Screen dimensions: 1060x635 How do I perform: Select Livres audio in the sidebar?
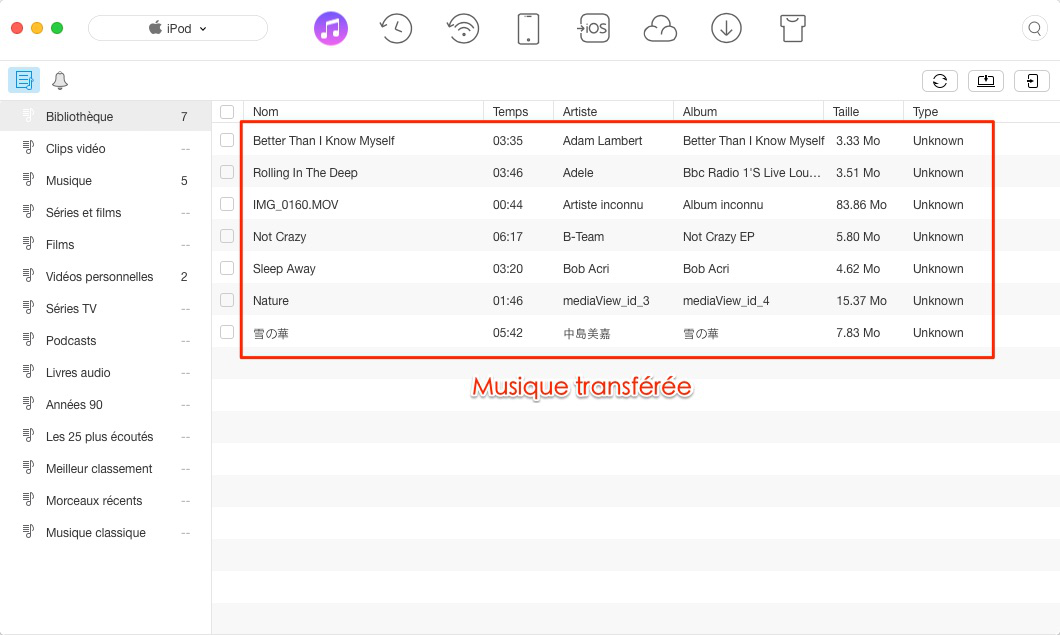tap(105, 373)
